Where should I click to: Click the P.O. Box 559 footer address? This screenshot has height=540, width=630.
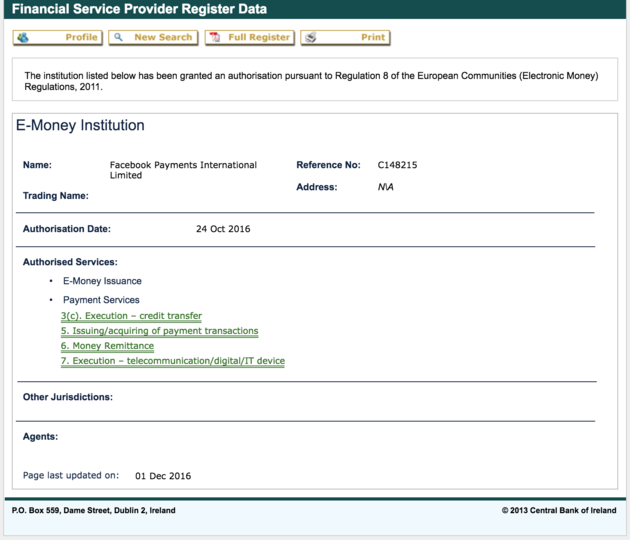[94, 510]
